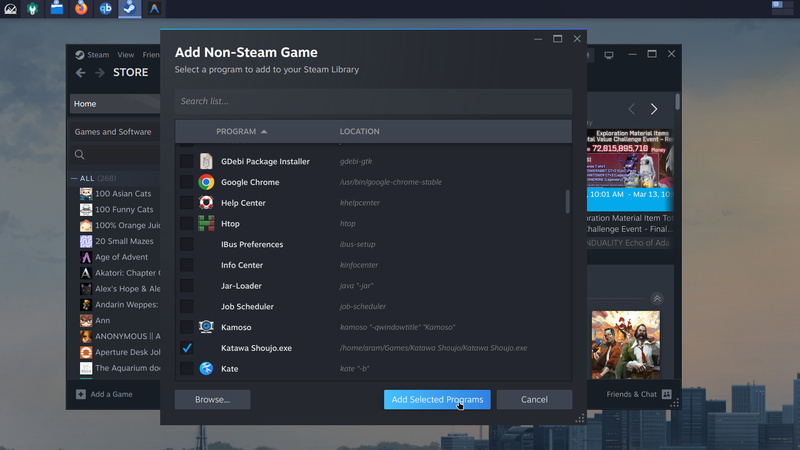Click the Add a Game plus icon
This screenshot has width=800, height=450.
[81, 394]
